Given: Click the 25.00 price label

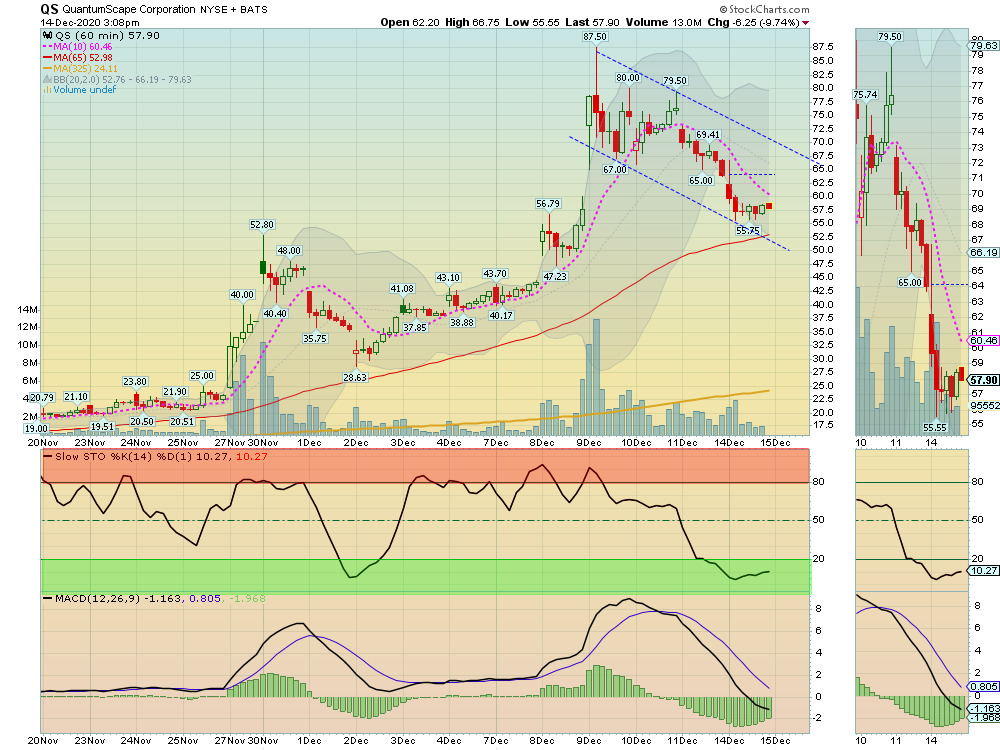Looking at the screenshot, I should tap(202, 376).
